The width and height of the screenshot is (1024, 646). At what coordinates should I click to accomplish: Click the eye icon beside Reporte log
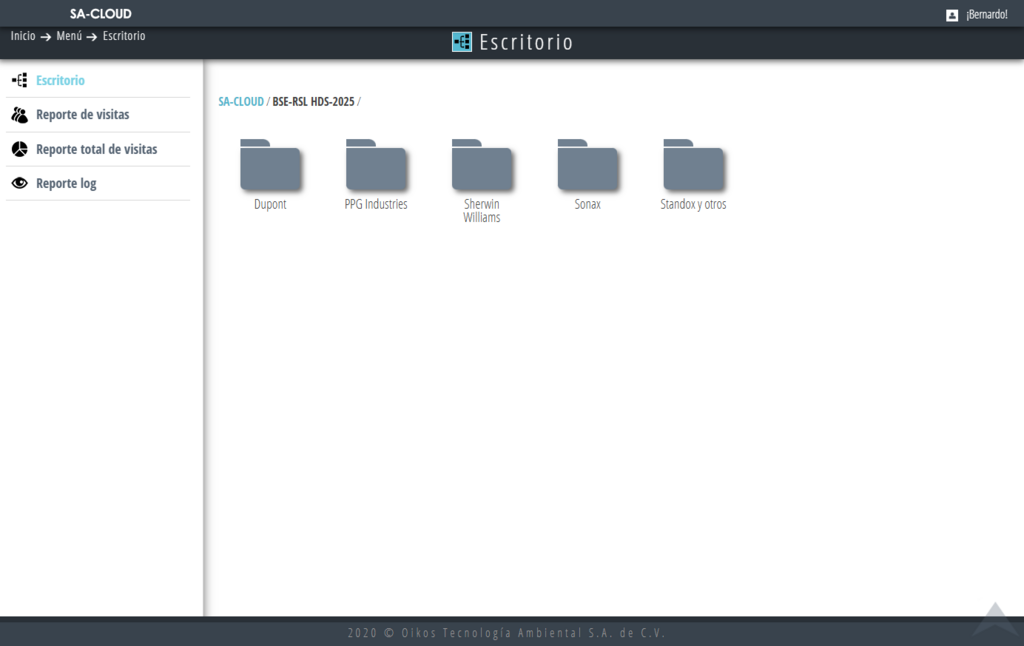[19, 183]
